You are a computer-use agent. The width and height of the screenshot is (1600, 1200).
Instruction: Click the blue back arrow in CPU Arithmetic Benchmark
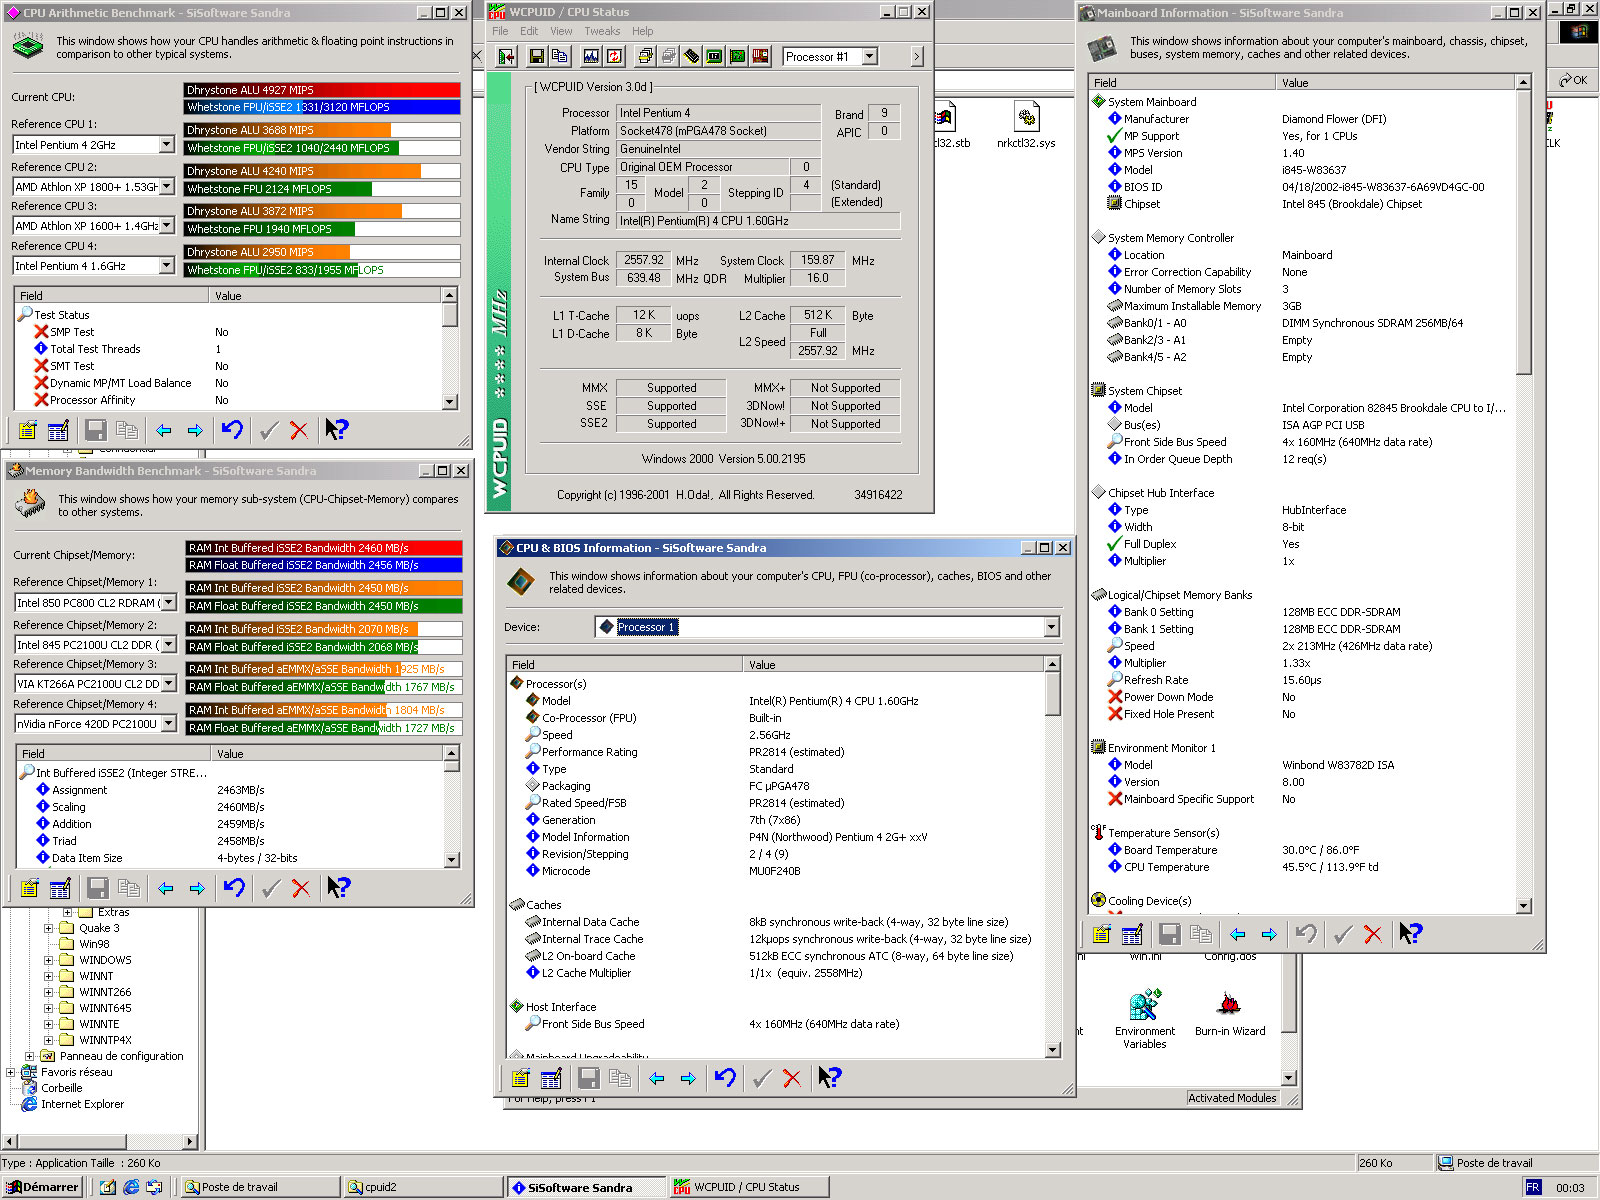[164, 430]
